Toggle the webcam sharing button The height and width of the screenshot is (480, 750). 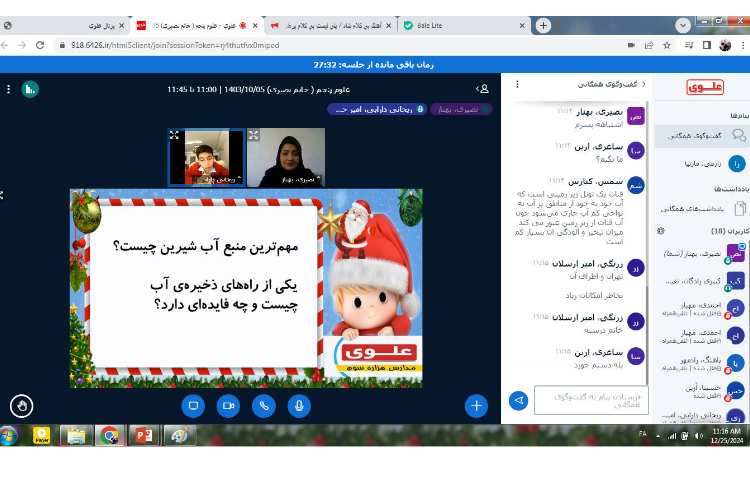[228, 406]
